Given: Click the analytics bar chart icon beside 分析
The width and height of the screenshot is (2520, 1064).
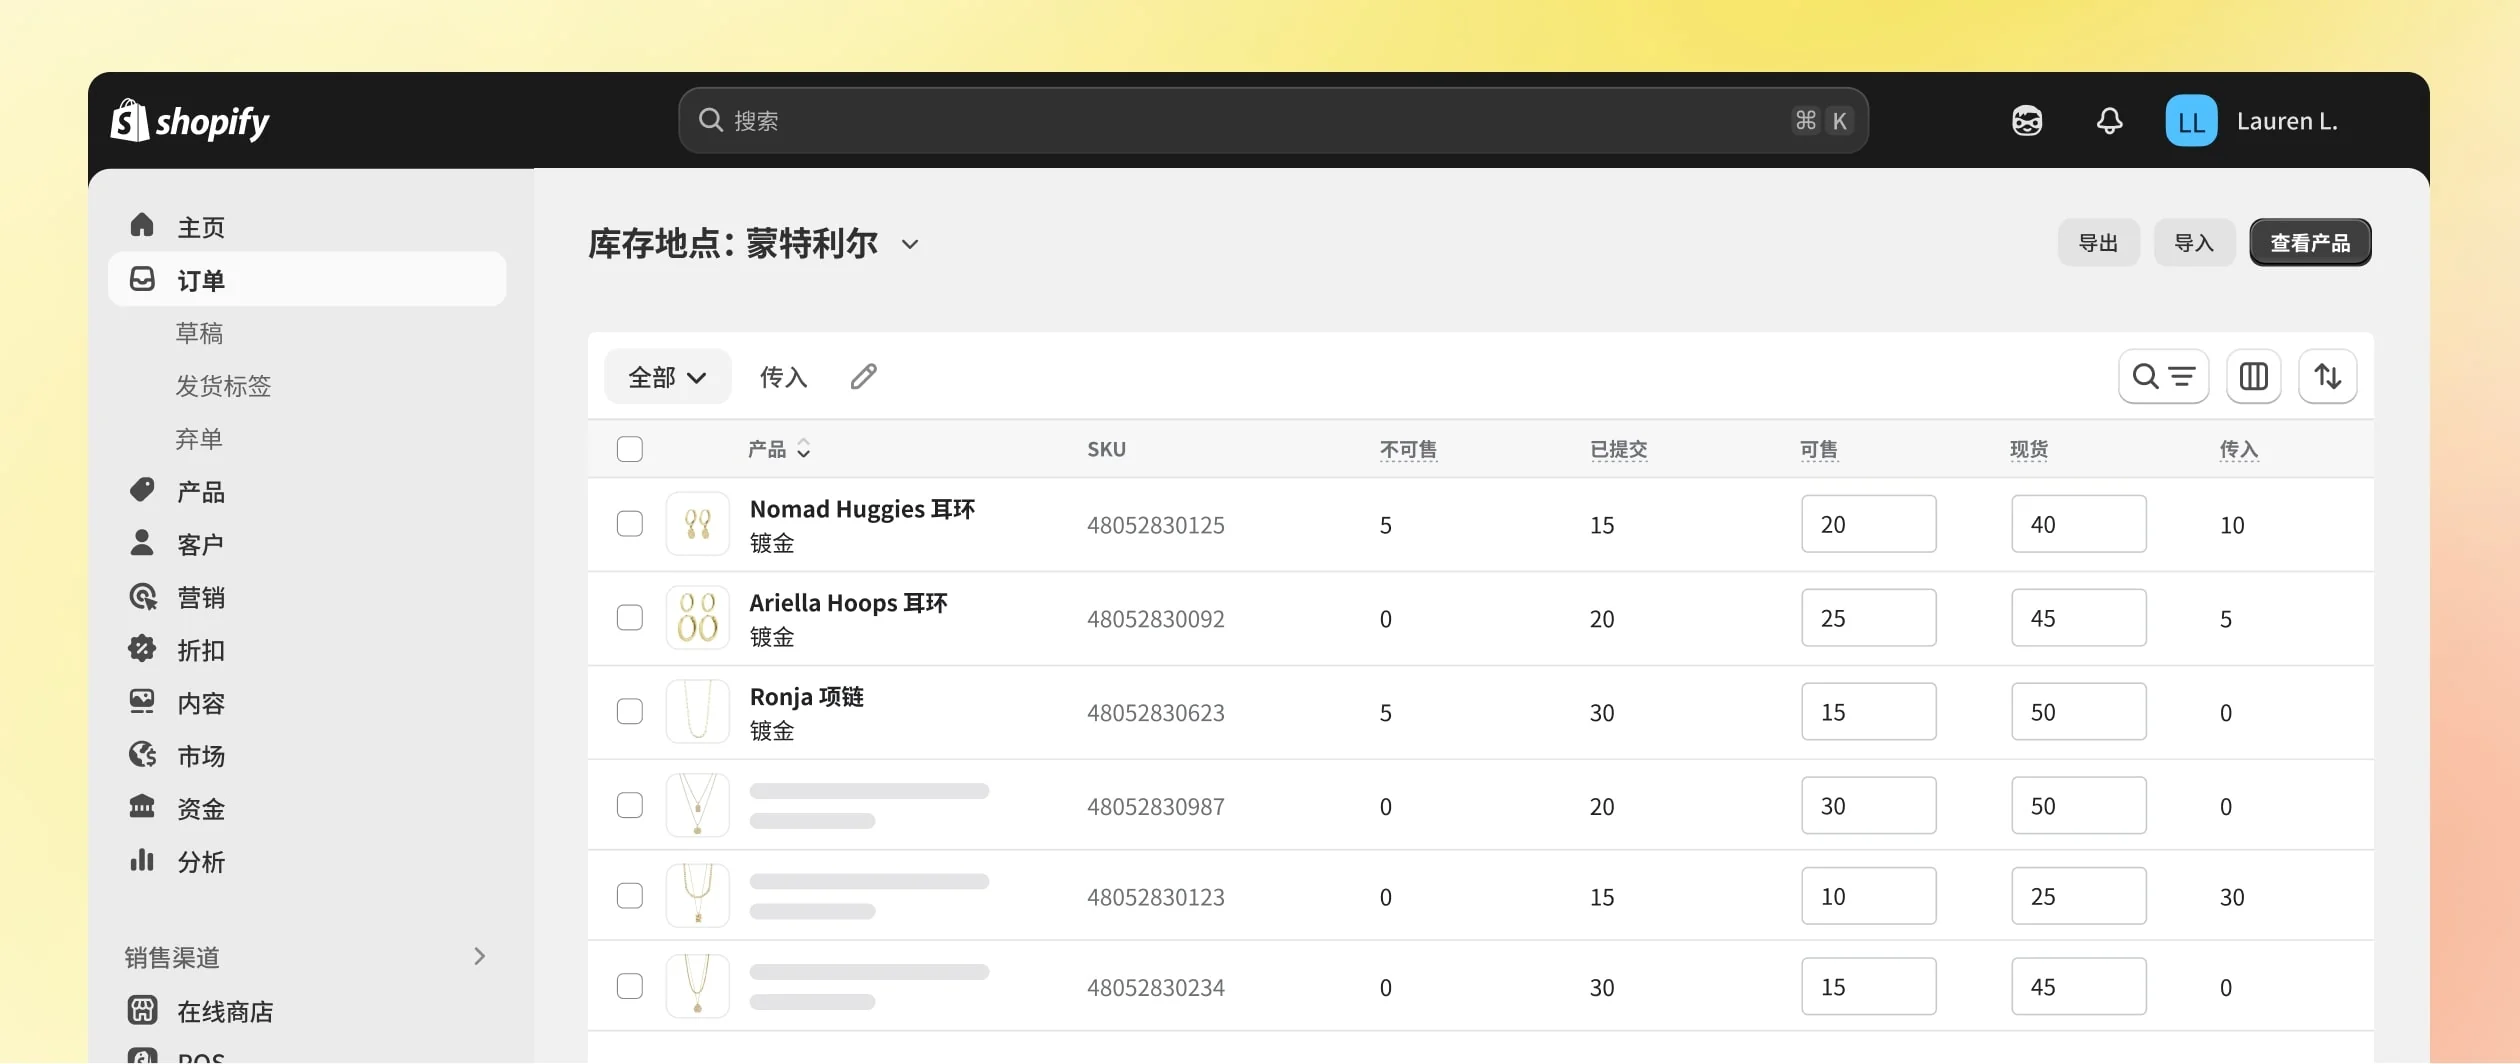Looking at the screenshot, I should point(142,860).
